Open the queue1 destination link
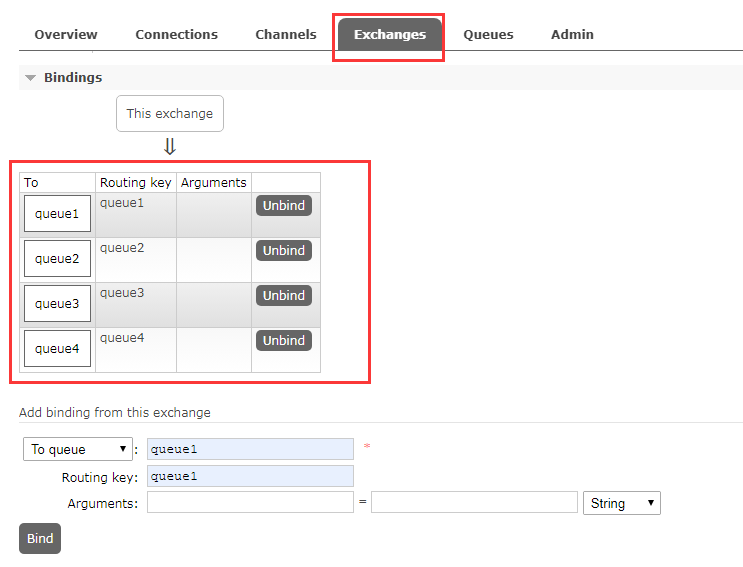Screen dimensions: 743x567 57,214
